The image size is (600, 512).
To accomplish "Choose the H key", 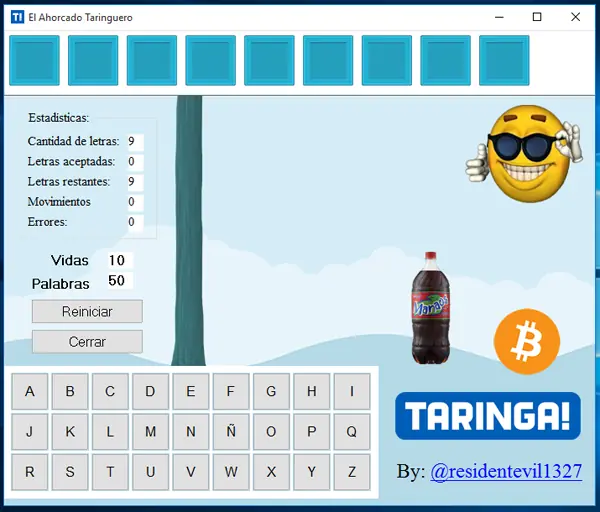I will click(x=311, y=391).
